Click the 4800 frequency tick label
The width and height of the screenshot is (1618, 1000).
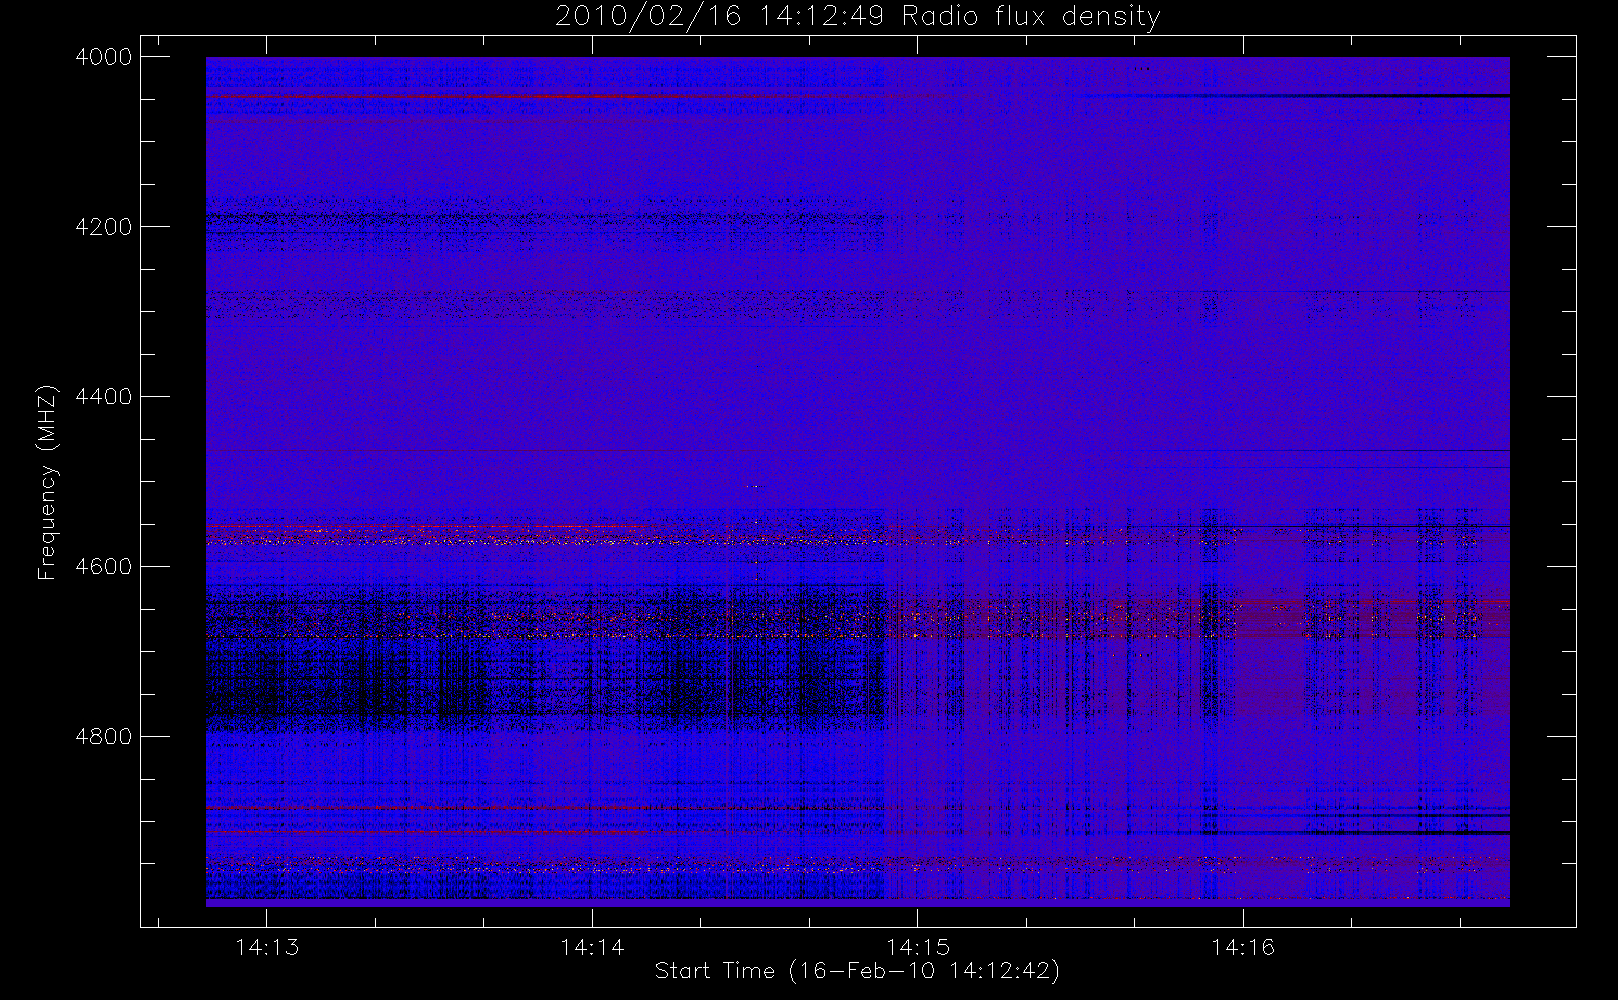(104, 737)
